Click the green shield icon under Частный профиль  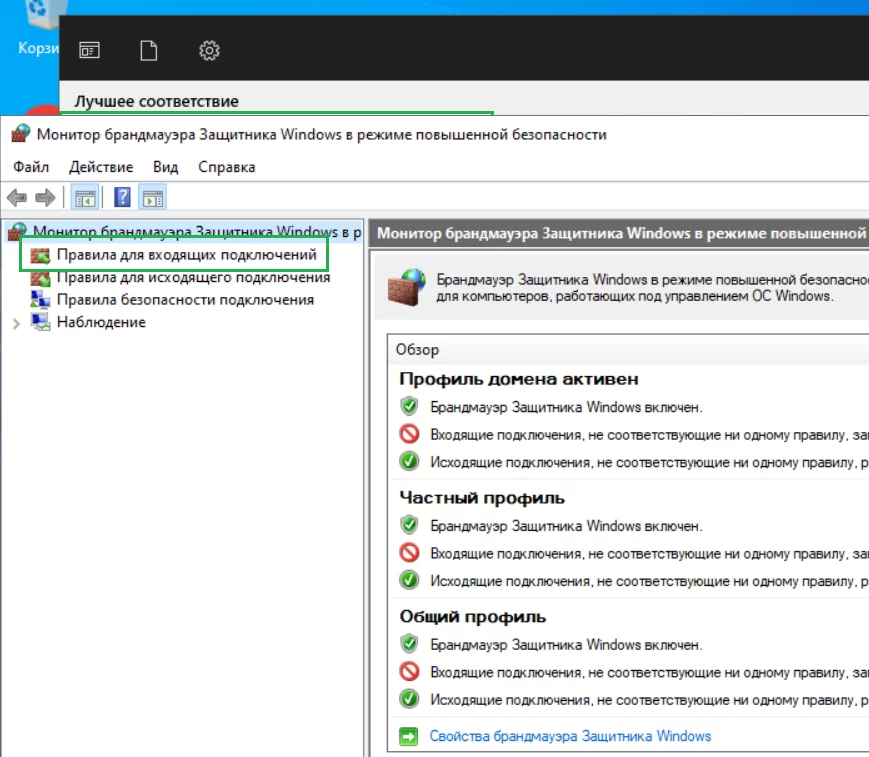click(x=409, y=525)
